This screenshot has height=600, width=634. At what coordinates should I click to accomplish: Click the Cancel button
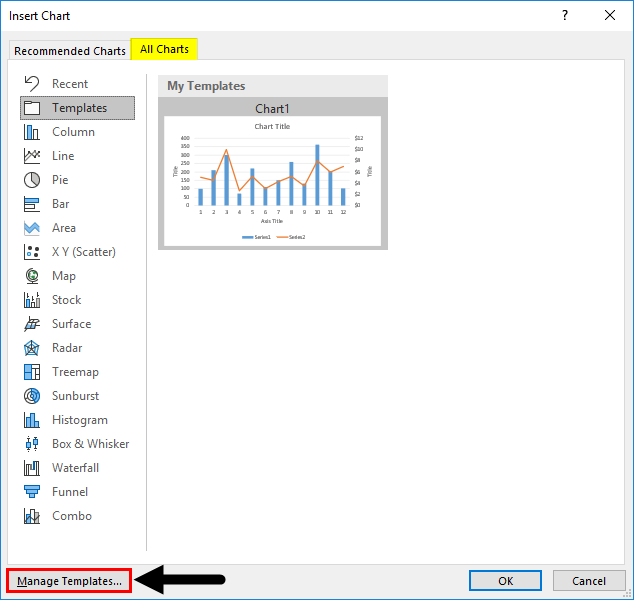(588, 581)
